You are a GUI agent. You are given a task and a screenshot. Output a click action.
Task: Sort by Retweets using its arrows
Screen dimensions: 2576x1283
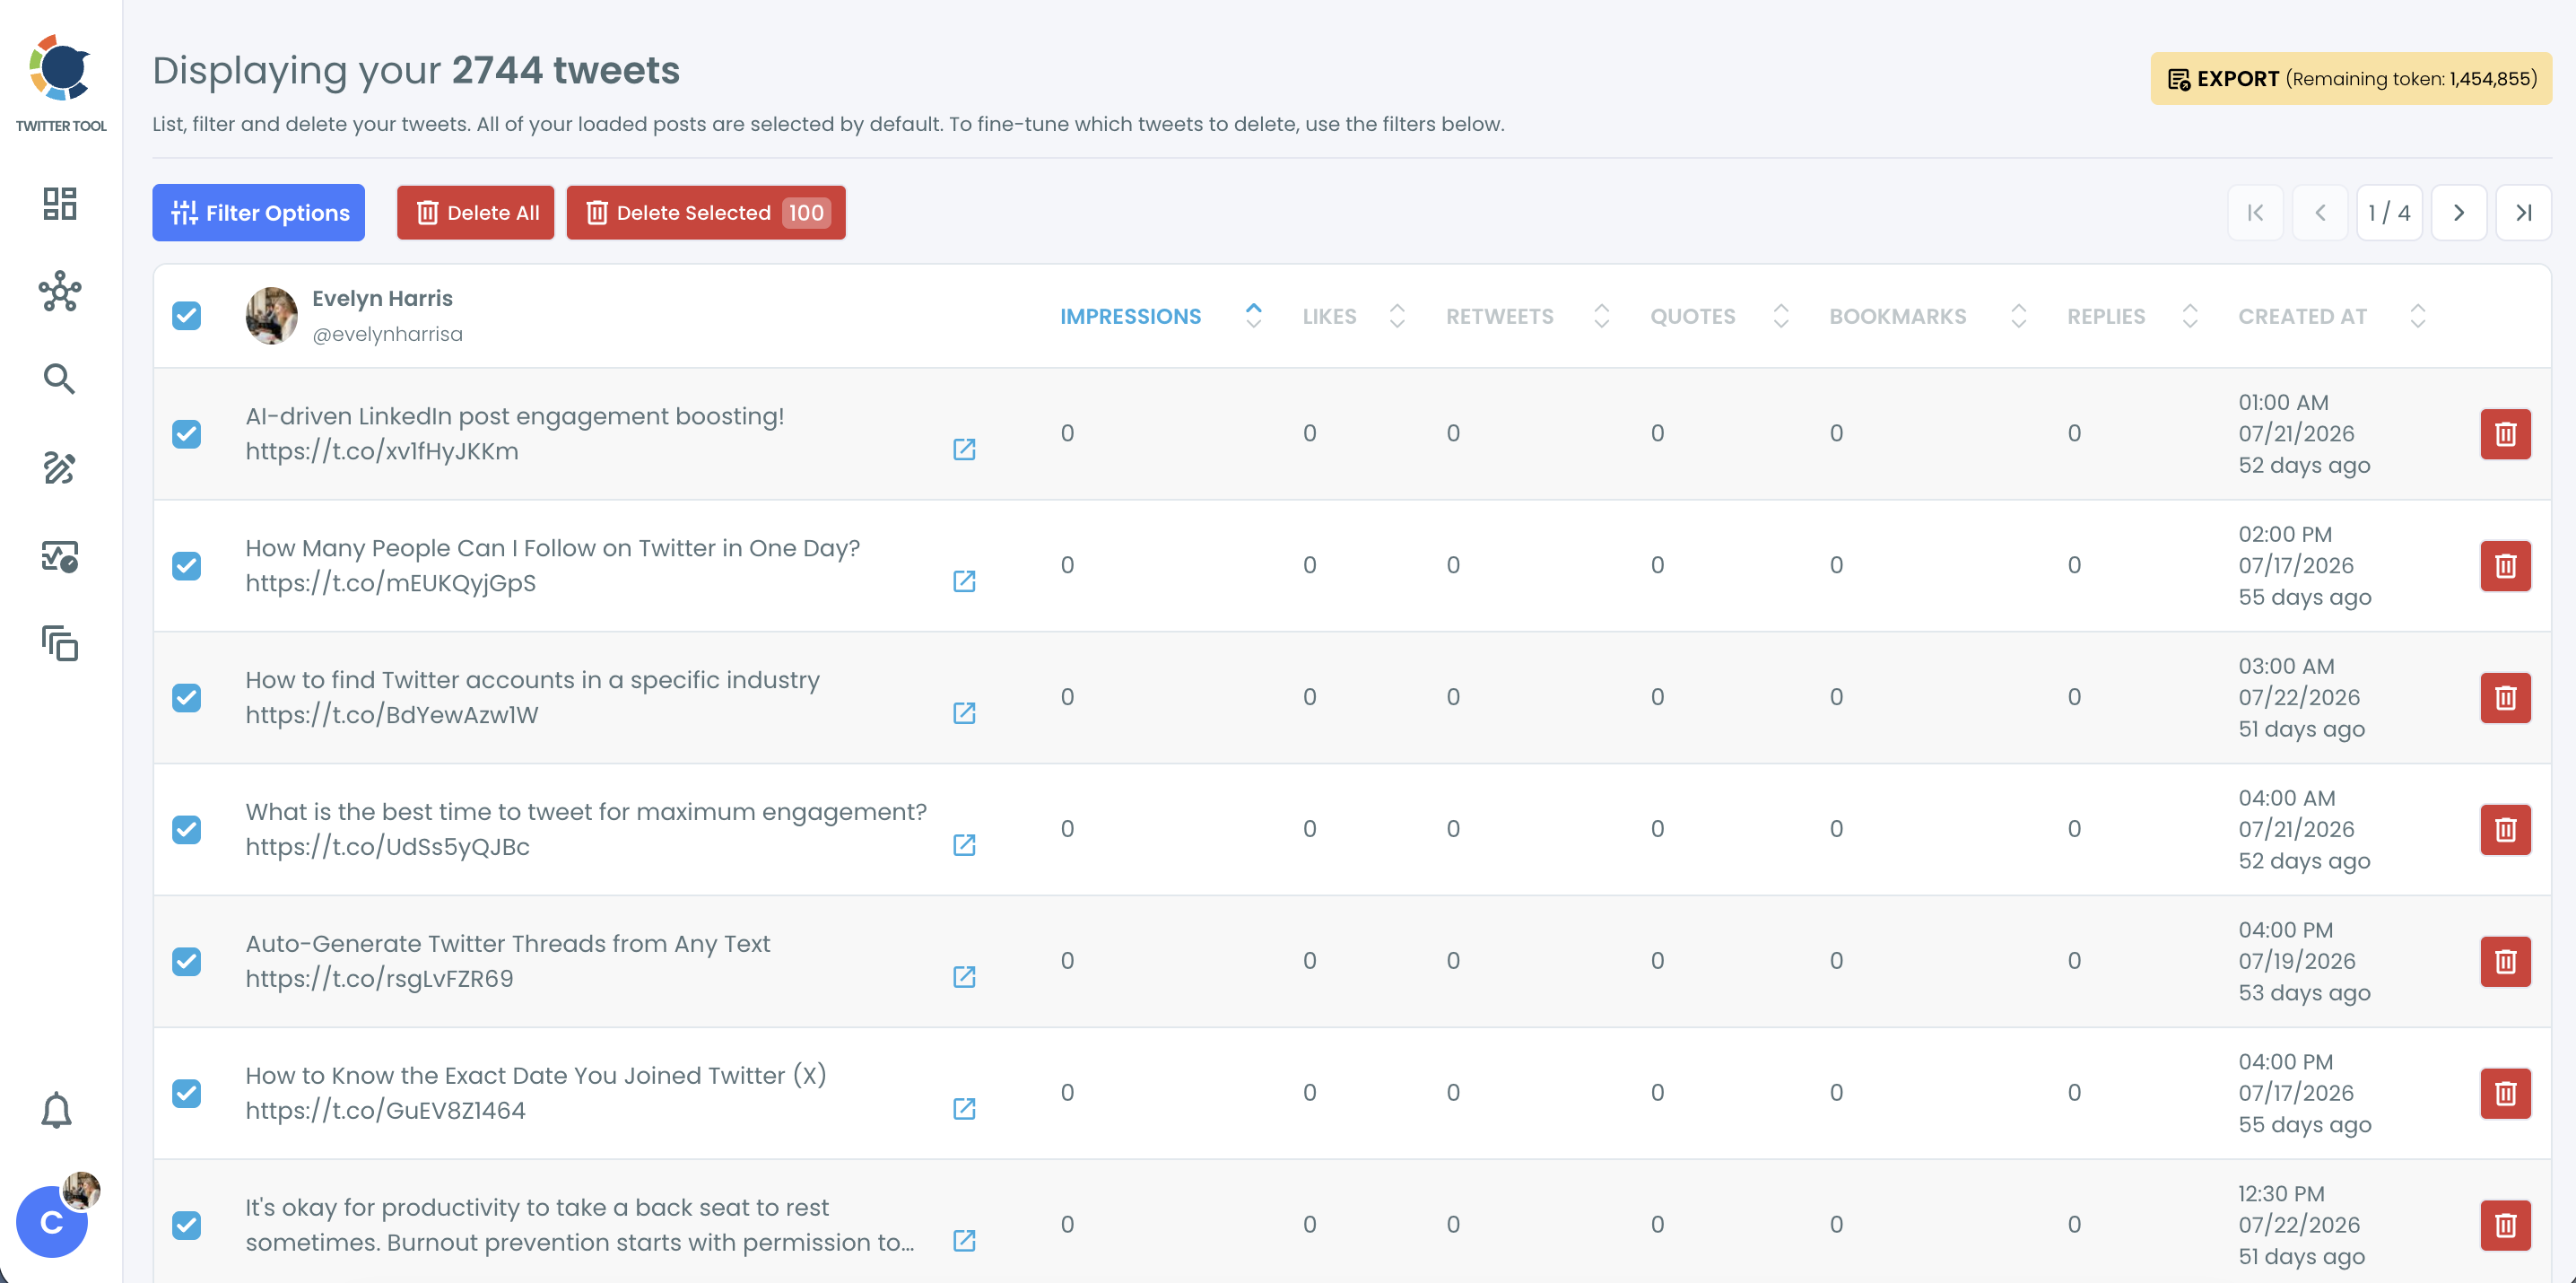pos(1601,316)
